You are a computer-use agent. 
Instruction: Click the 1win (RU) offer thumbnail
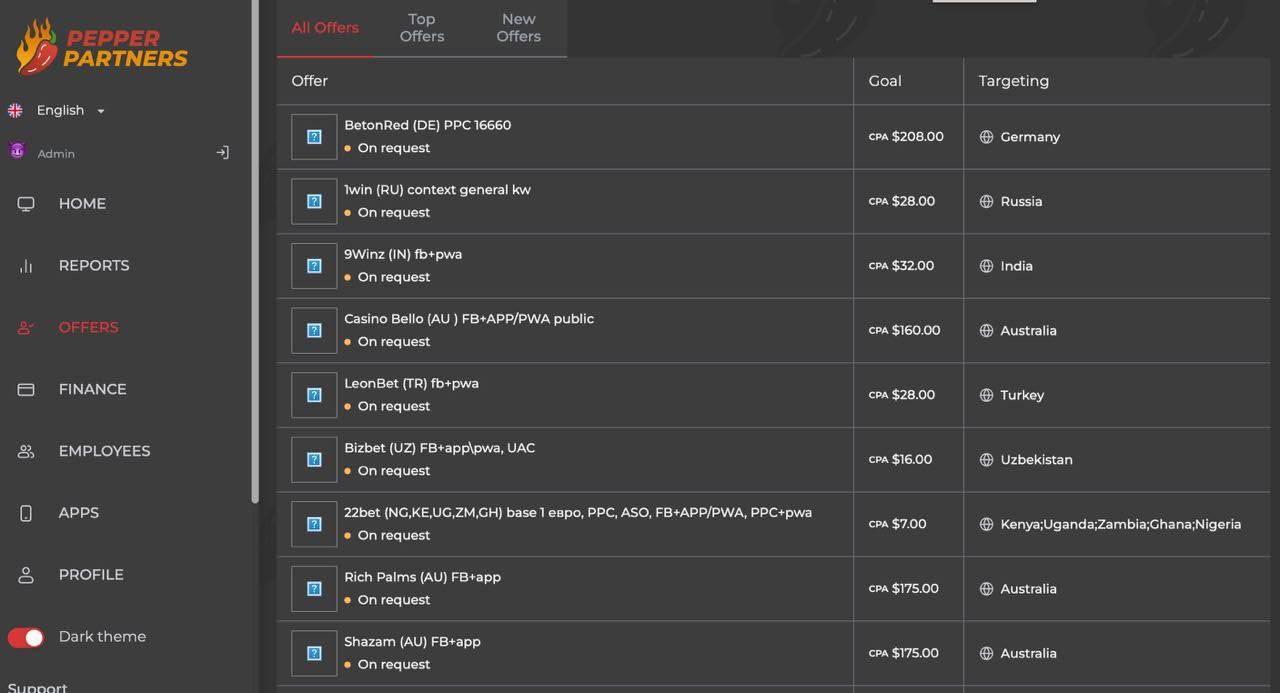(x=314, y=202)
